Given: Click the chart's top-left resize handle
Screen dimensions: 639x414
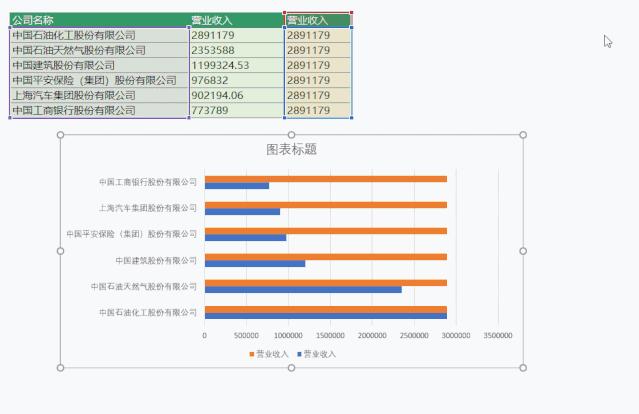Looking at the screenshot, I should [x=60, y=135].
